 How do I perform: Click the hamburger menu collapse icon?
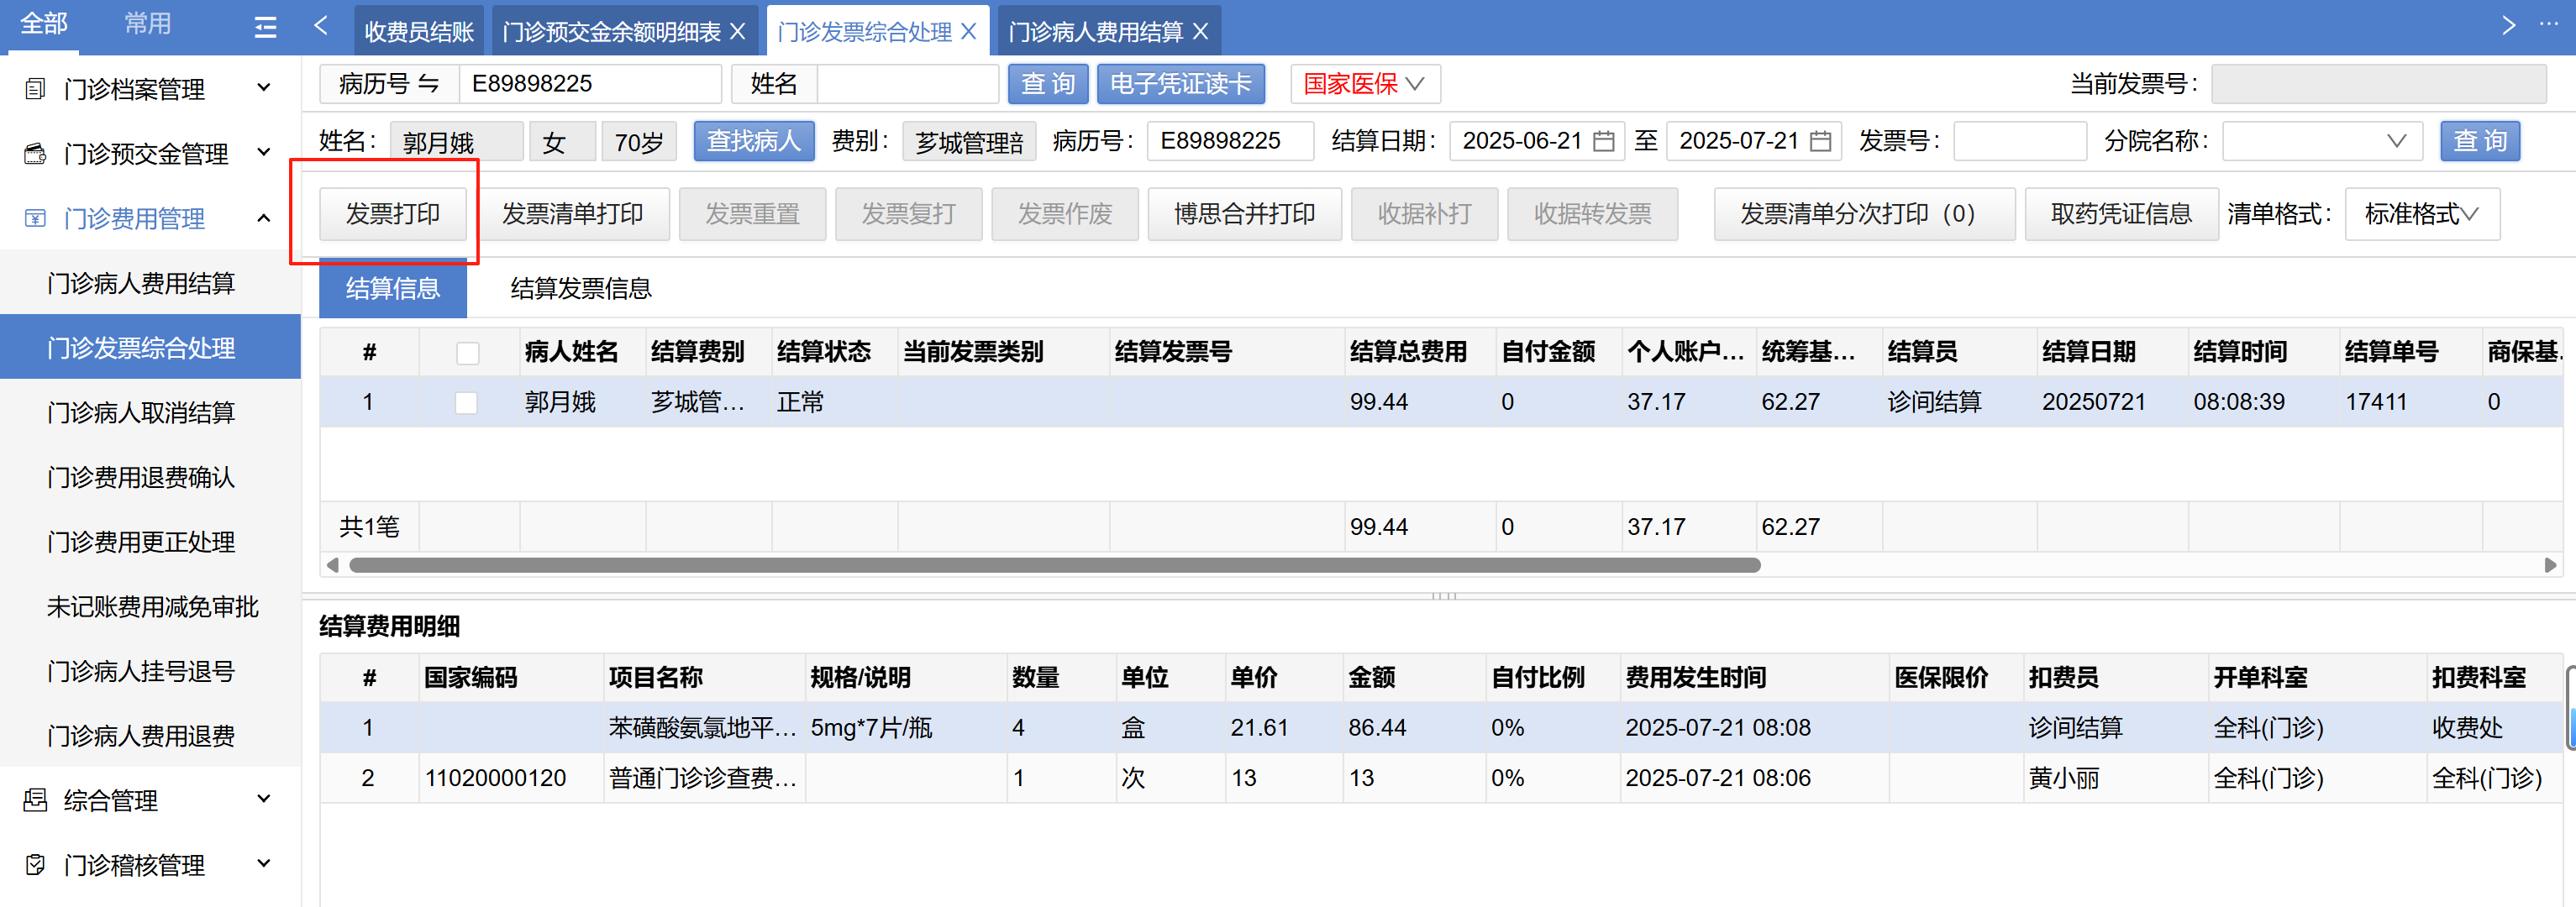[x=265, y=27]
